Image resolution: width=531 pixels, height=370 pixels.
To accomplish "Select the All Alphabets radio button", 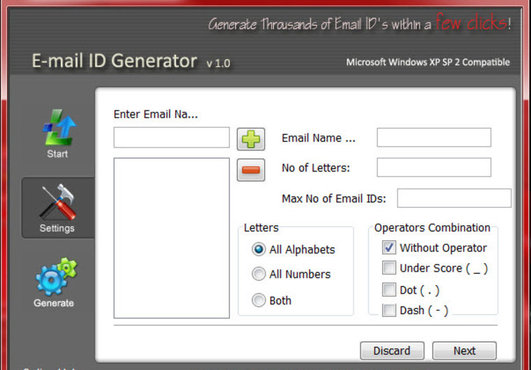I will (258, 249).
